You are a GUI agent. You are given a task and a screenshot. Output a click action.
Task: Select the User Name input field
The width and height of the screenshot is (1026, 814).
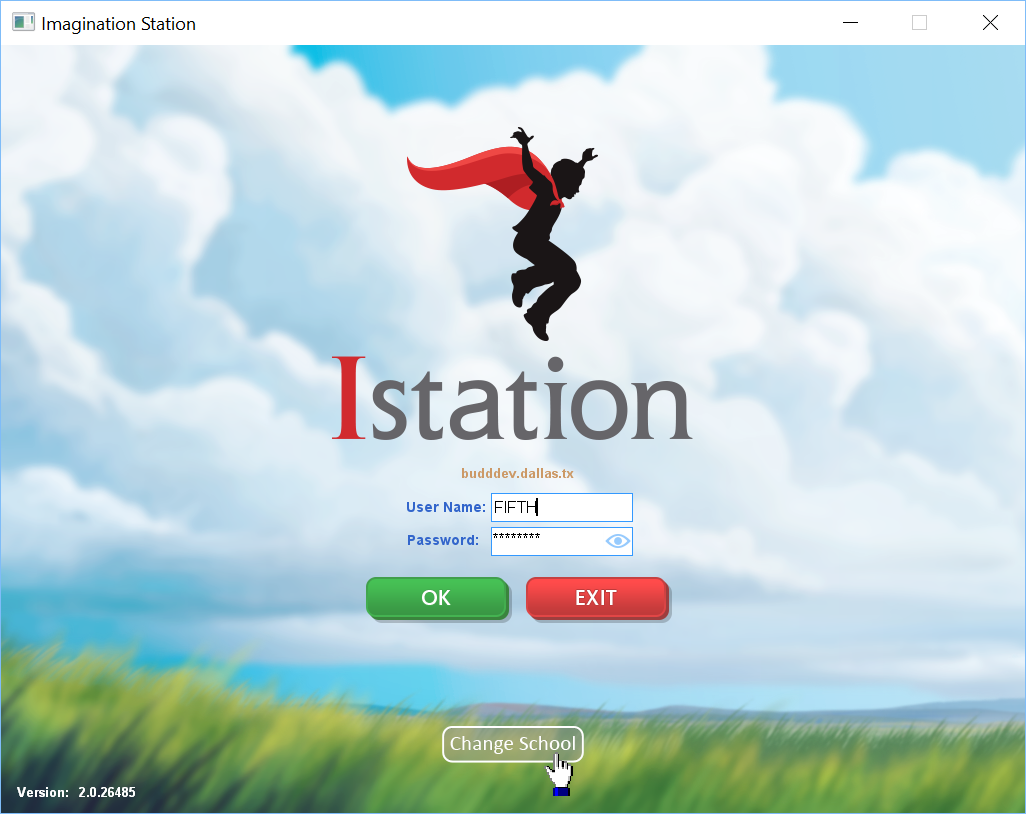561,507
